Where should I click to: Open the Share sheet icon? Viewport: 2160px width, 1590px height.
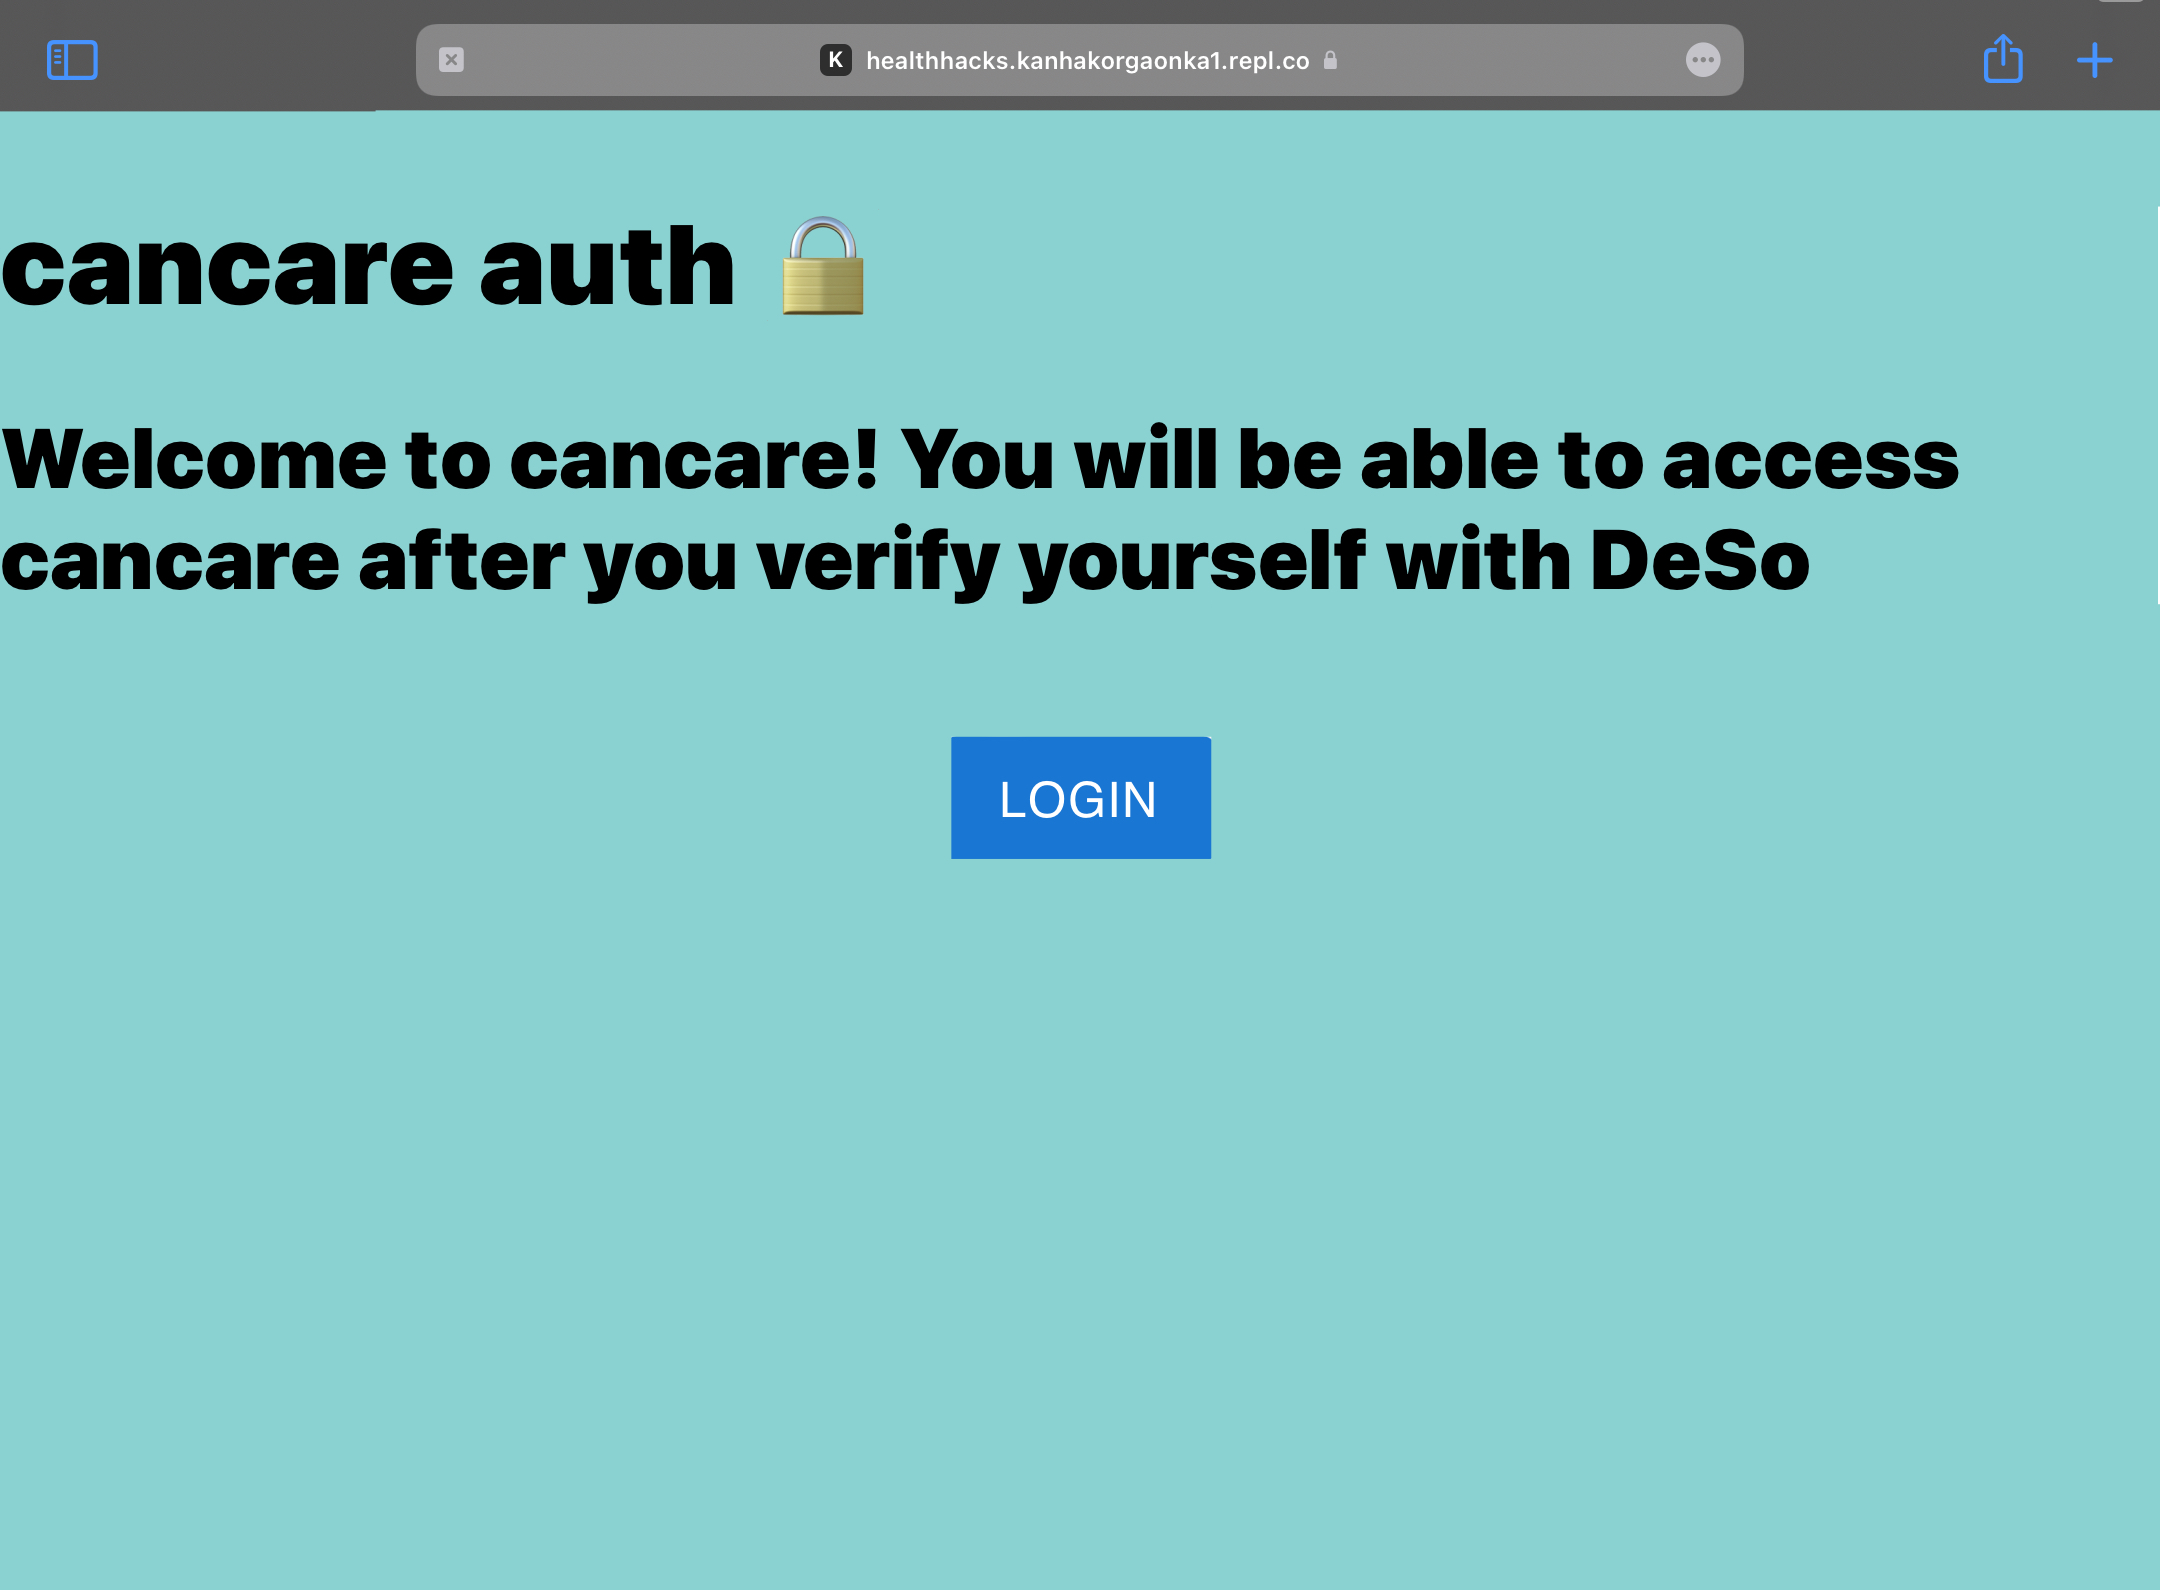click(2003, 60)
